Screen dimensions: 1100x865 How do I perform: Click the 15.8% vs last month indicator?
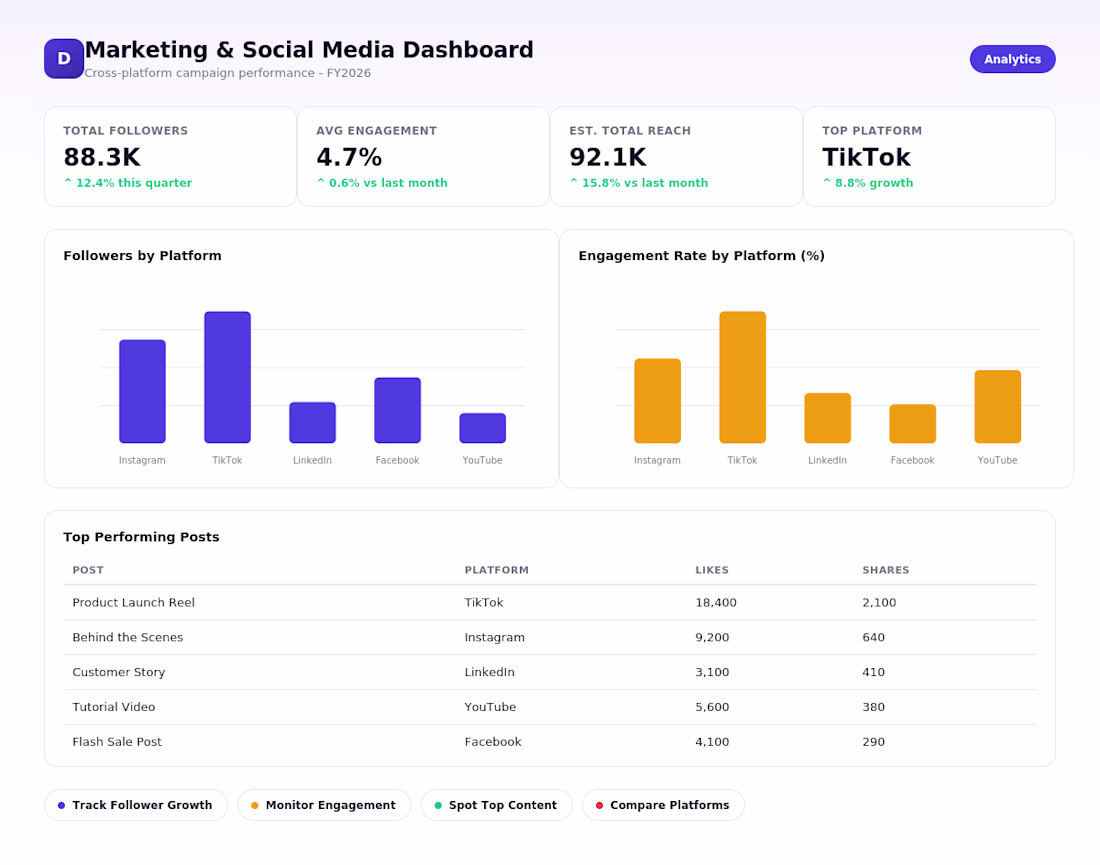point(639,183)
